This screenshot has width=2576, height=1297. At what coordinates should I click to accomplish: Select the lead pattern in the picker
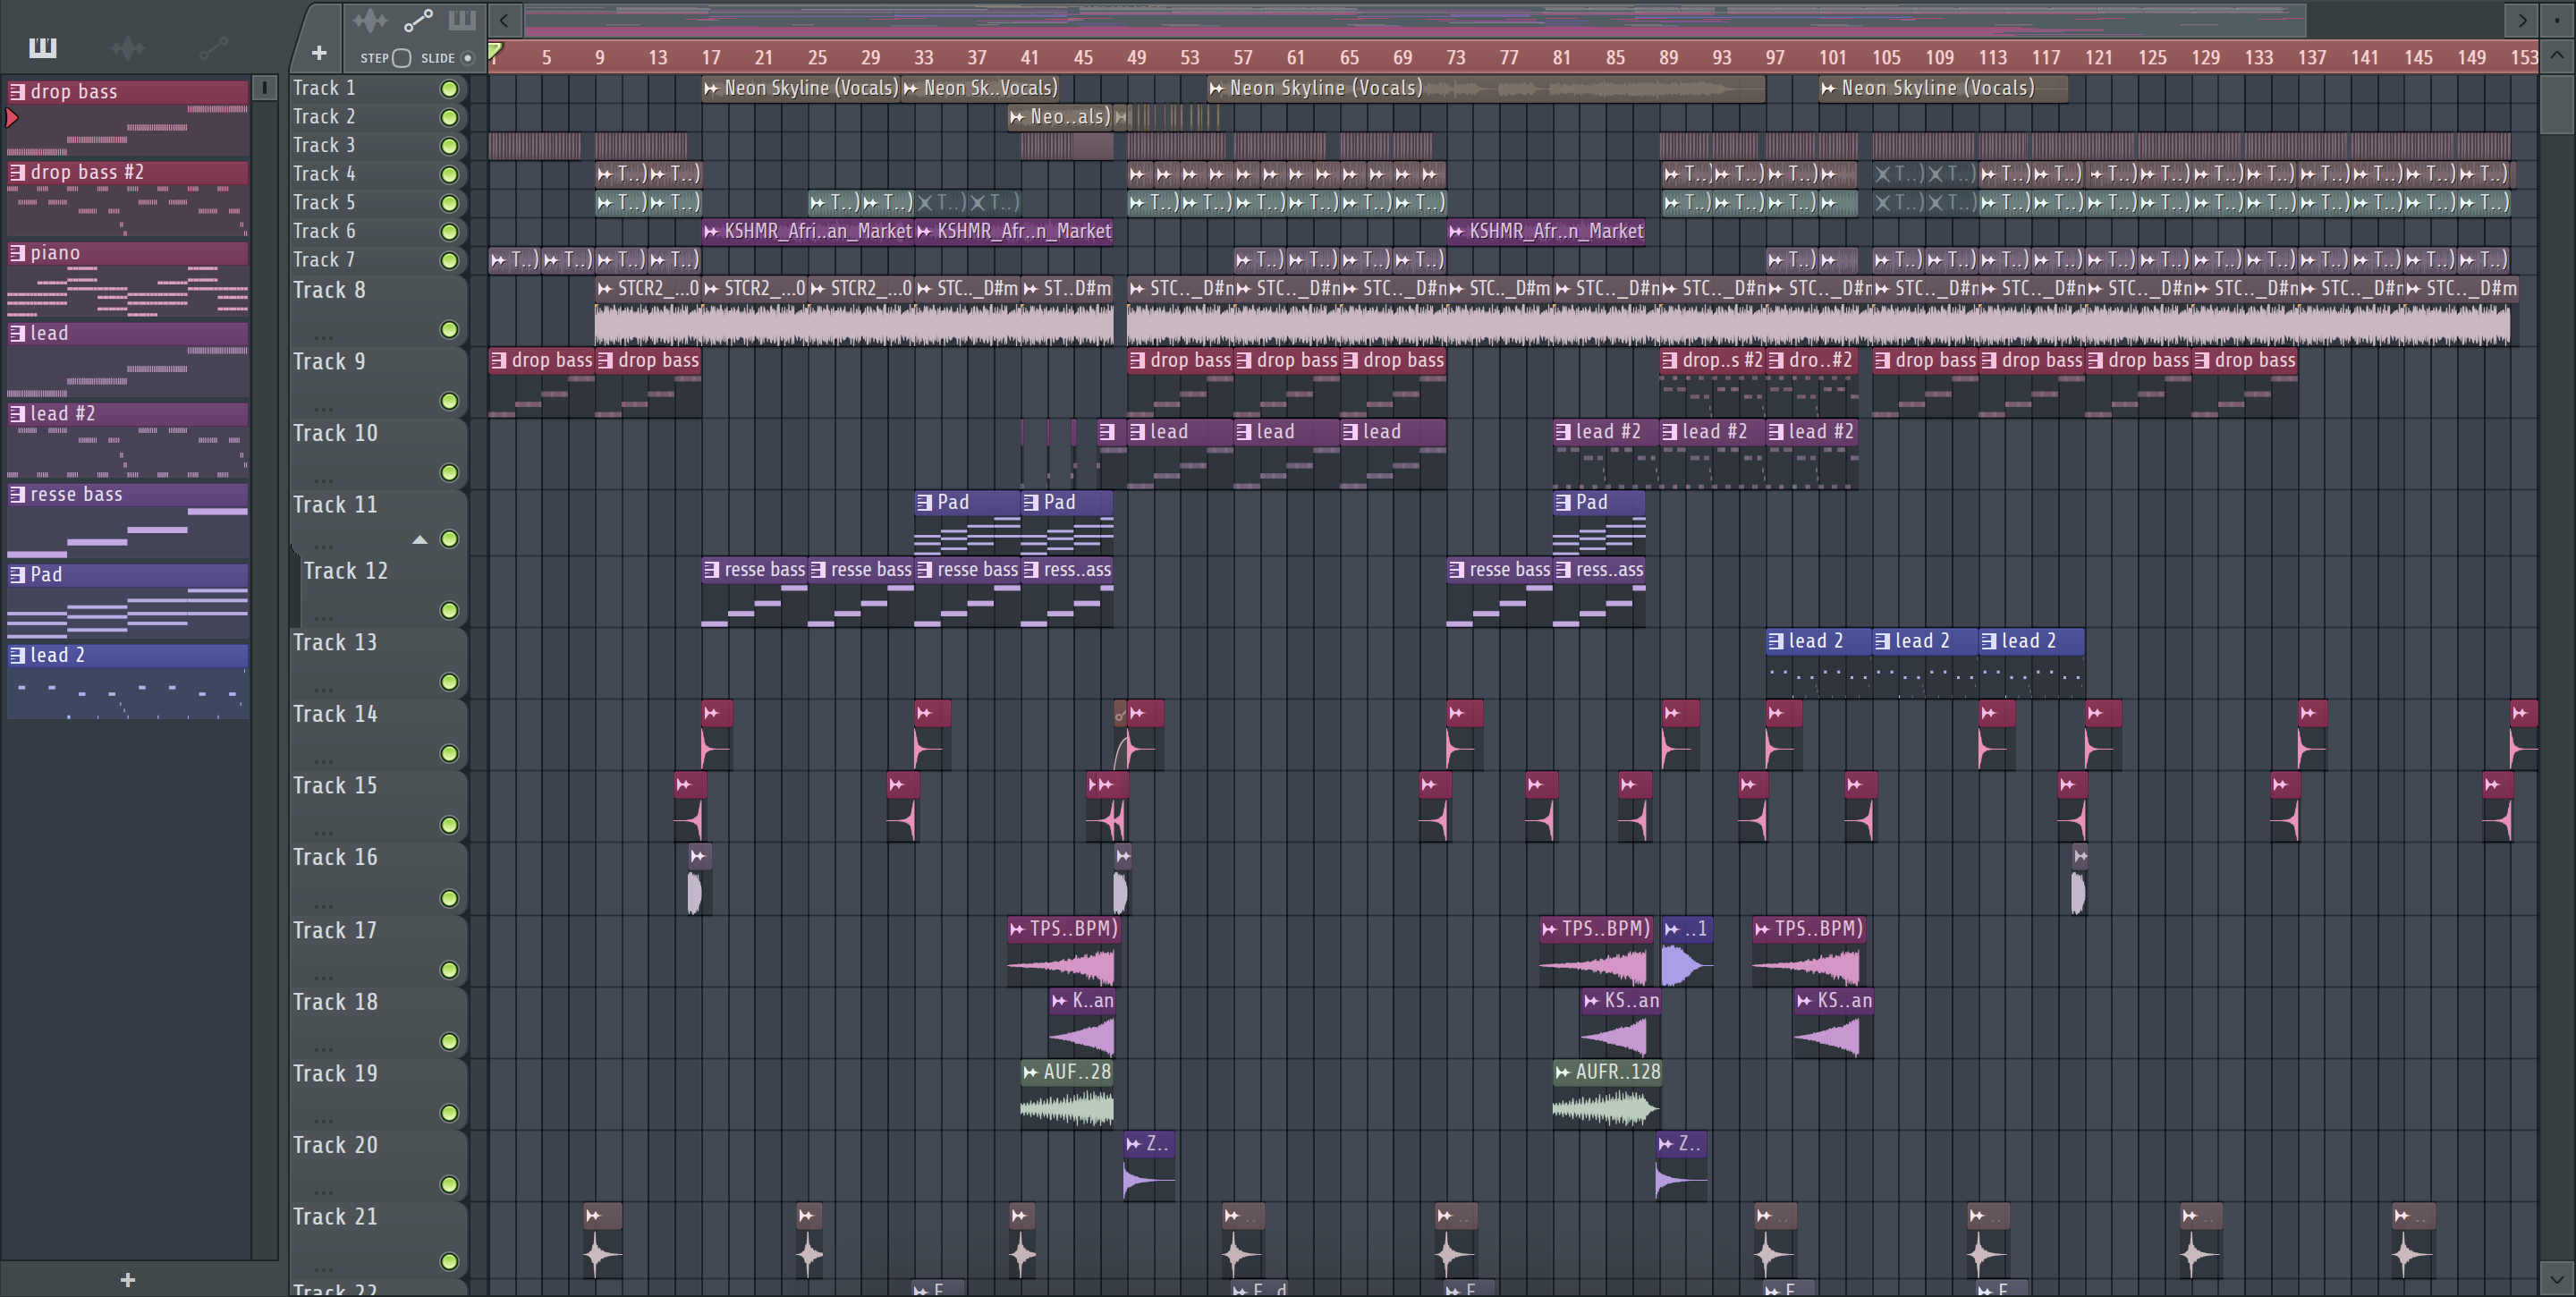point(127,360)
